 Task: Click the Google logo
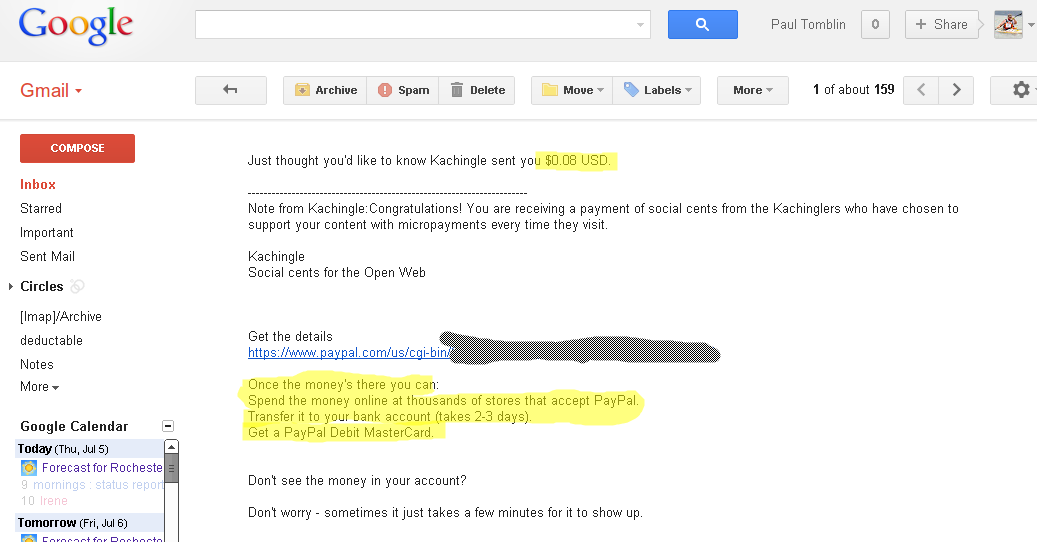(76, 26)
